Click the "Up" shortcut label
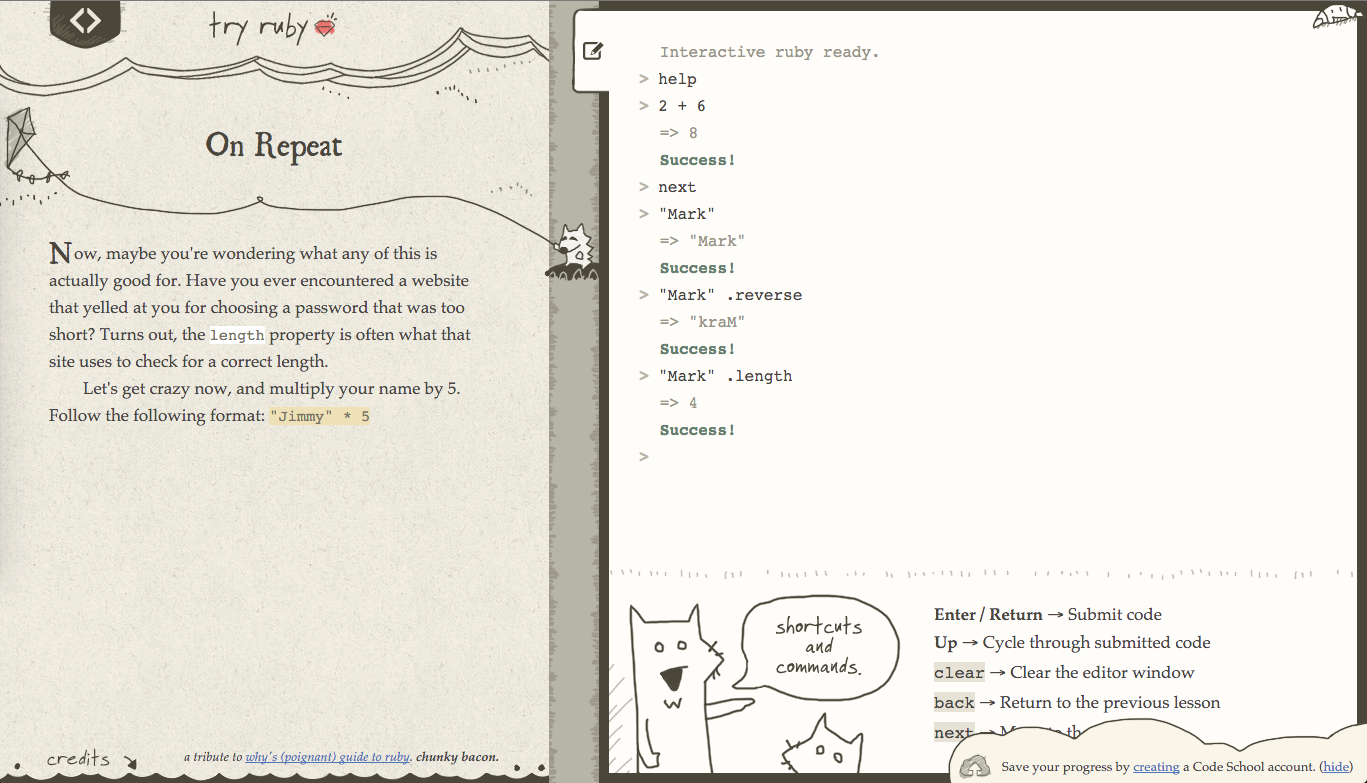The image size is (1367, 783). point(946,643)
